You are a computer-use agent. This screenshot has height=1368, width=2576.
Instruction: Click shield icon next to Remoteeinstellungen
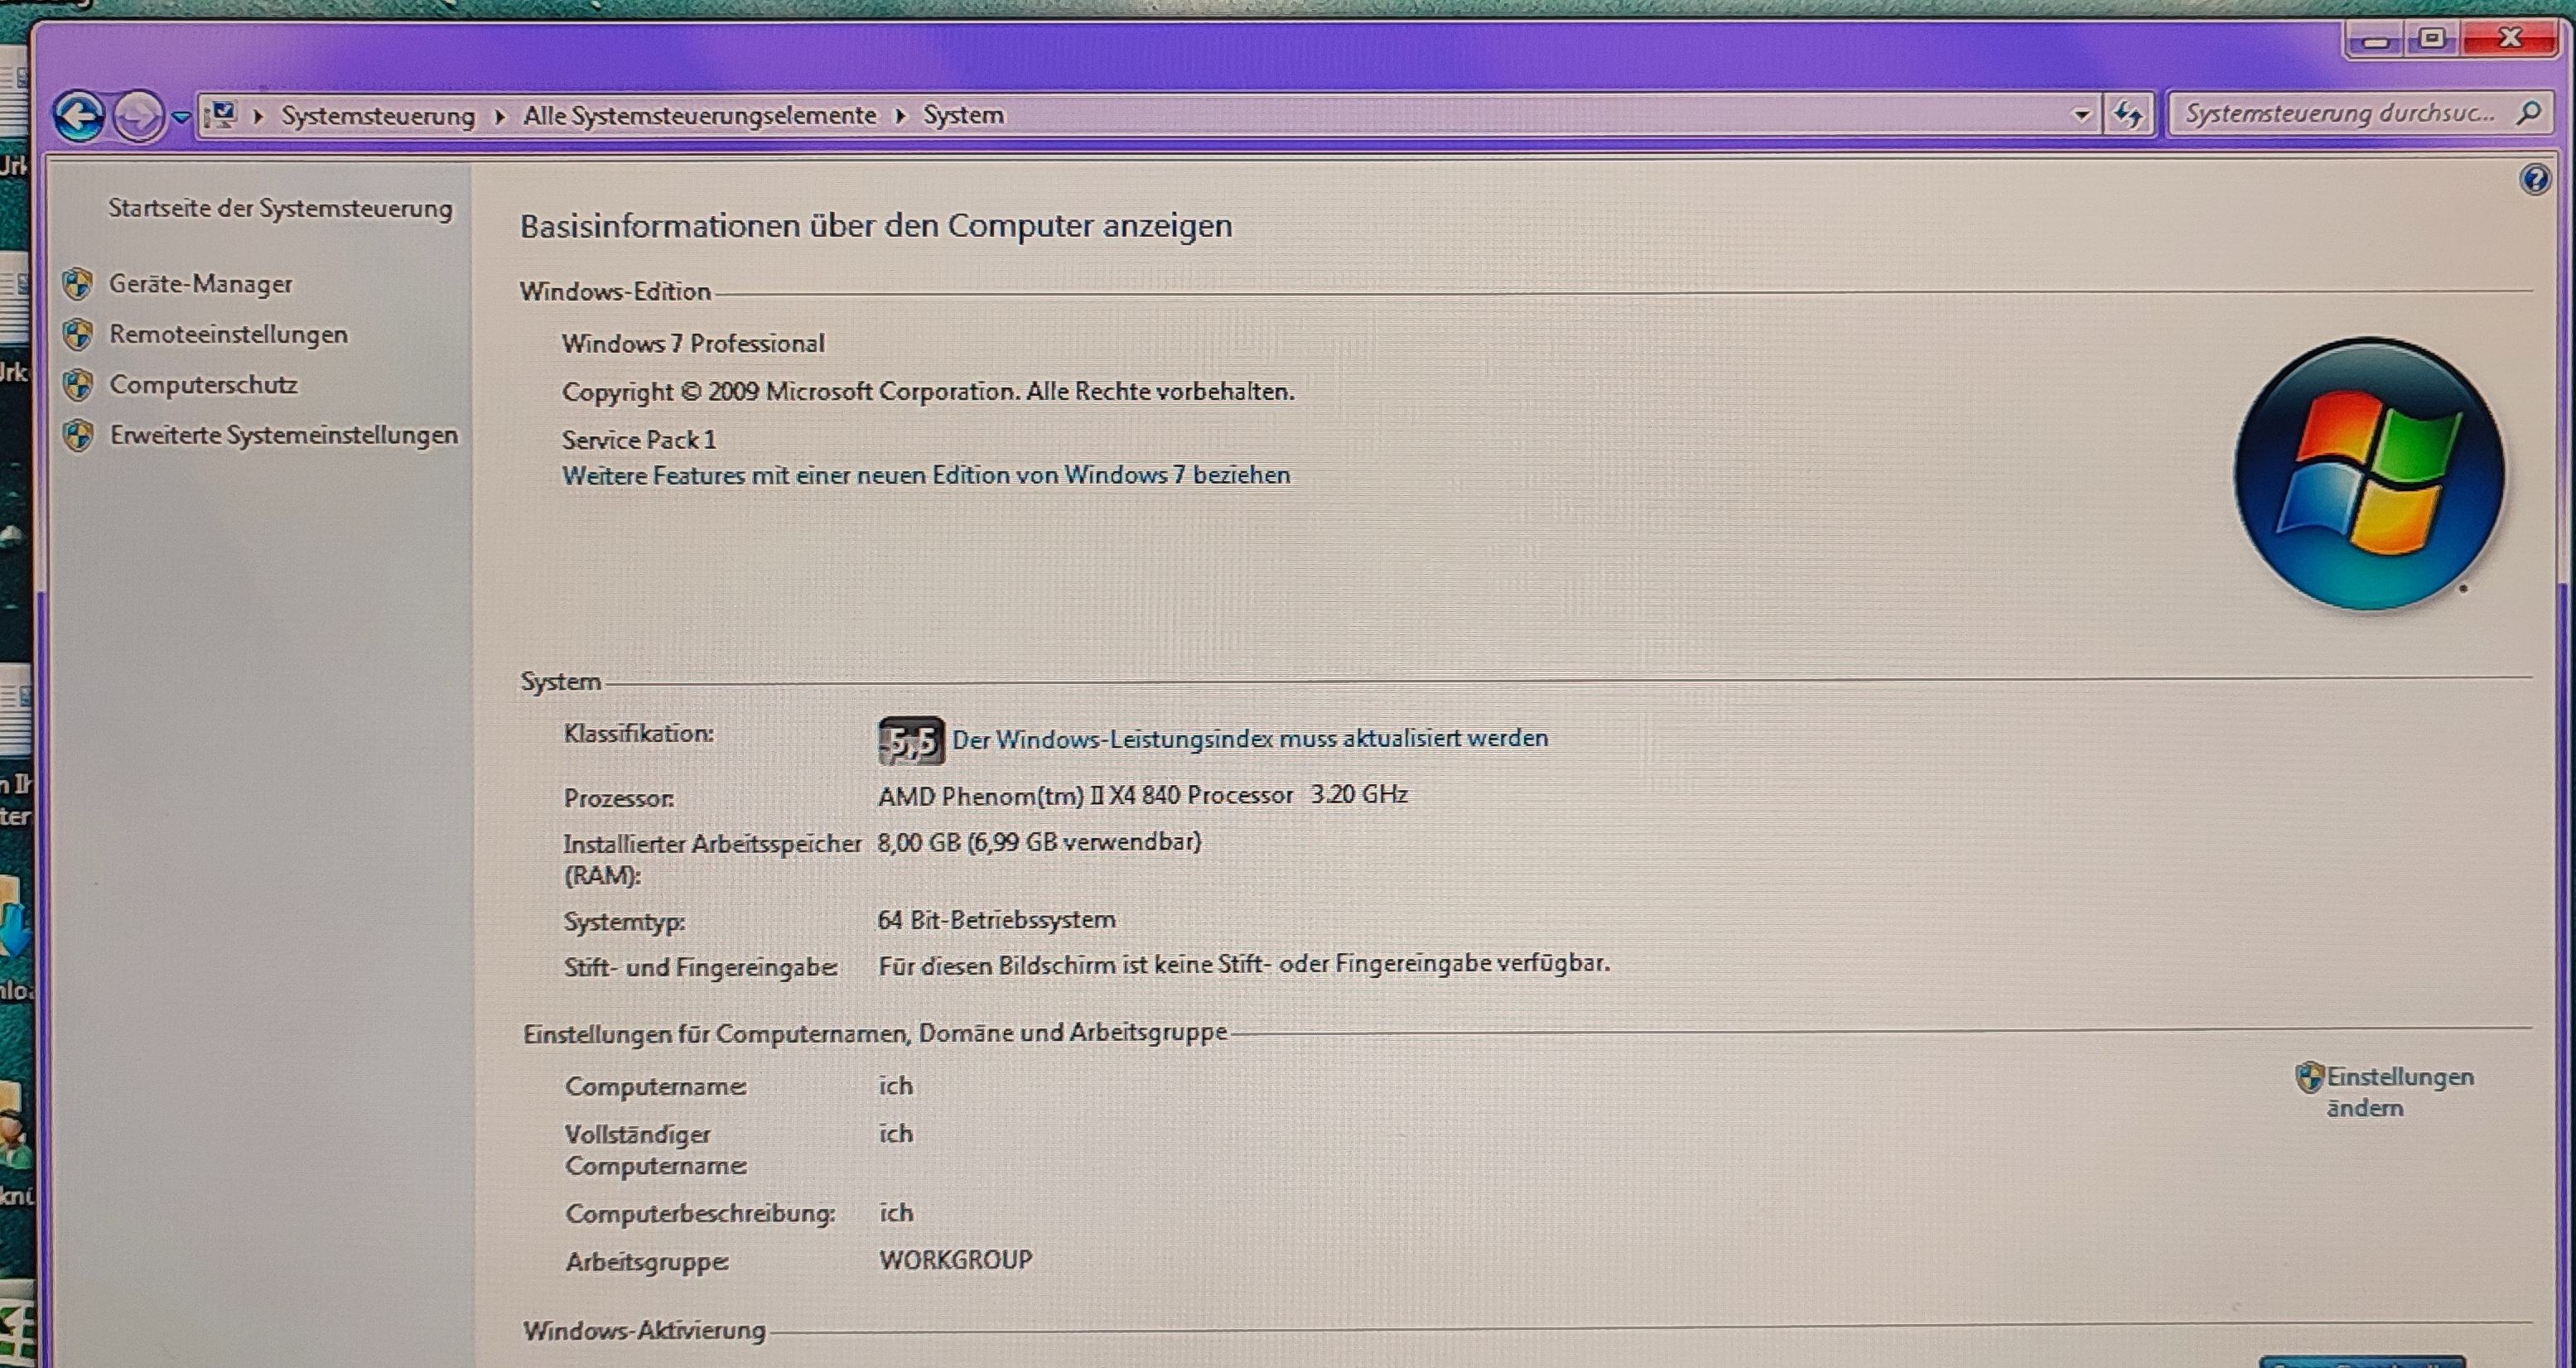click(78, 334)
